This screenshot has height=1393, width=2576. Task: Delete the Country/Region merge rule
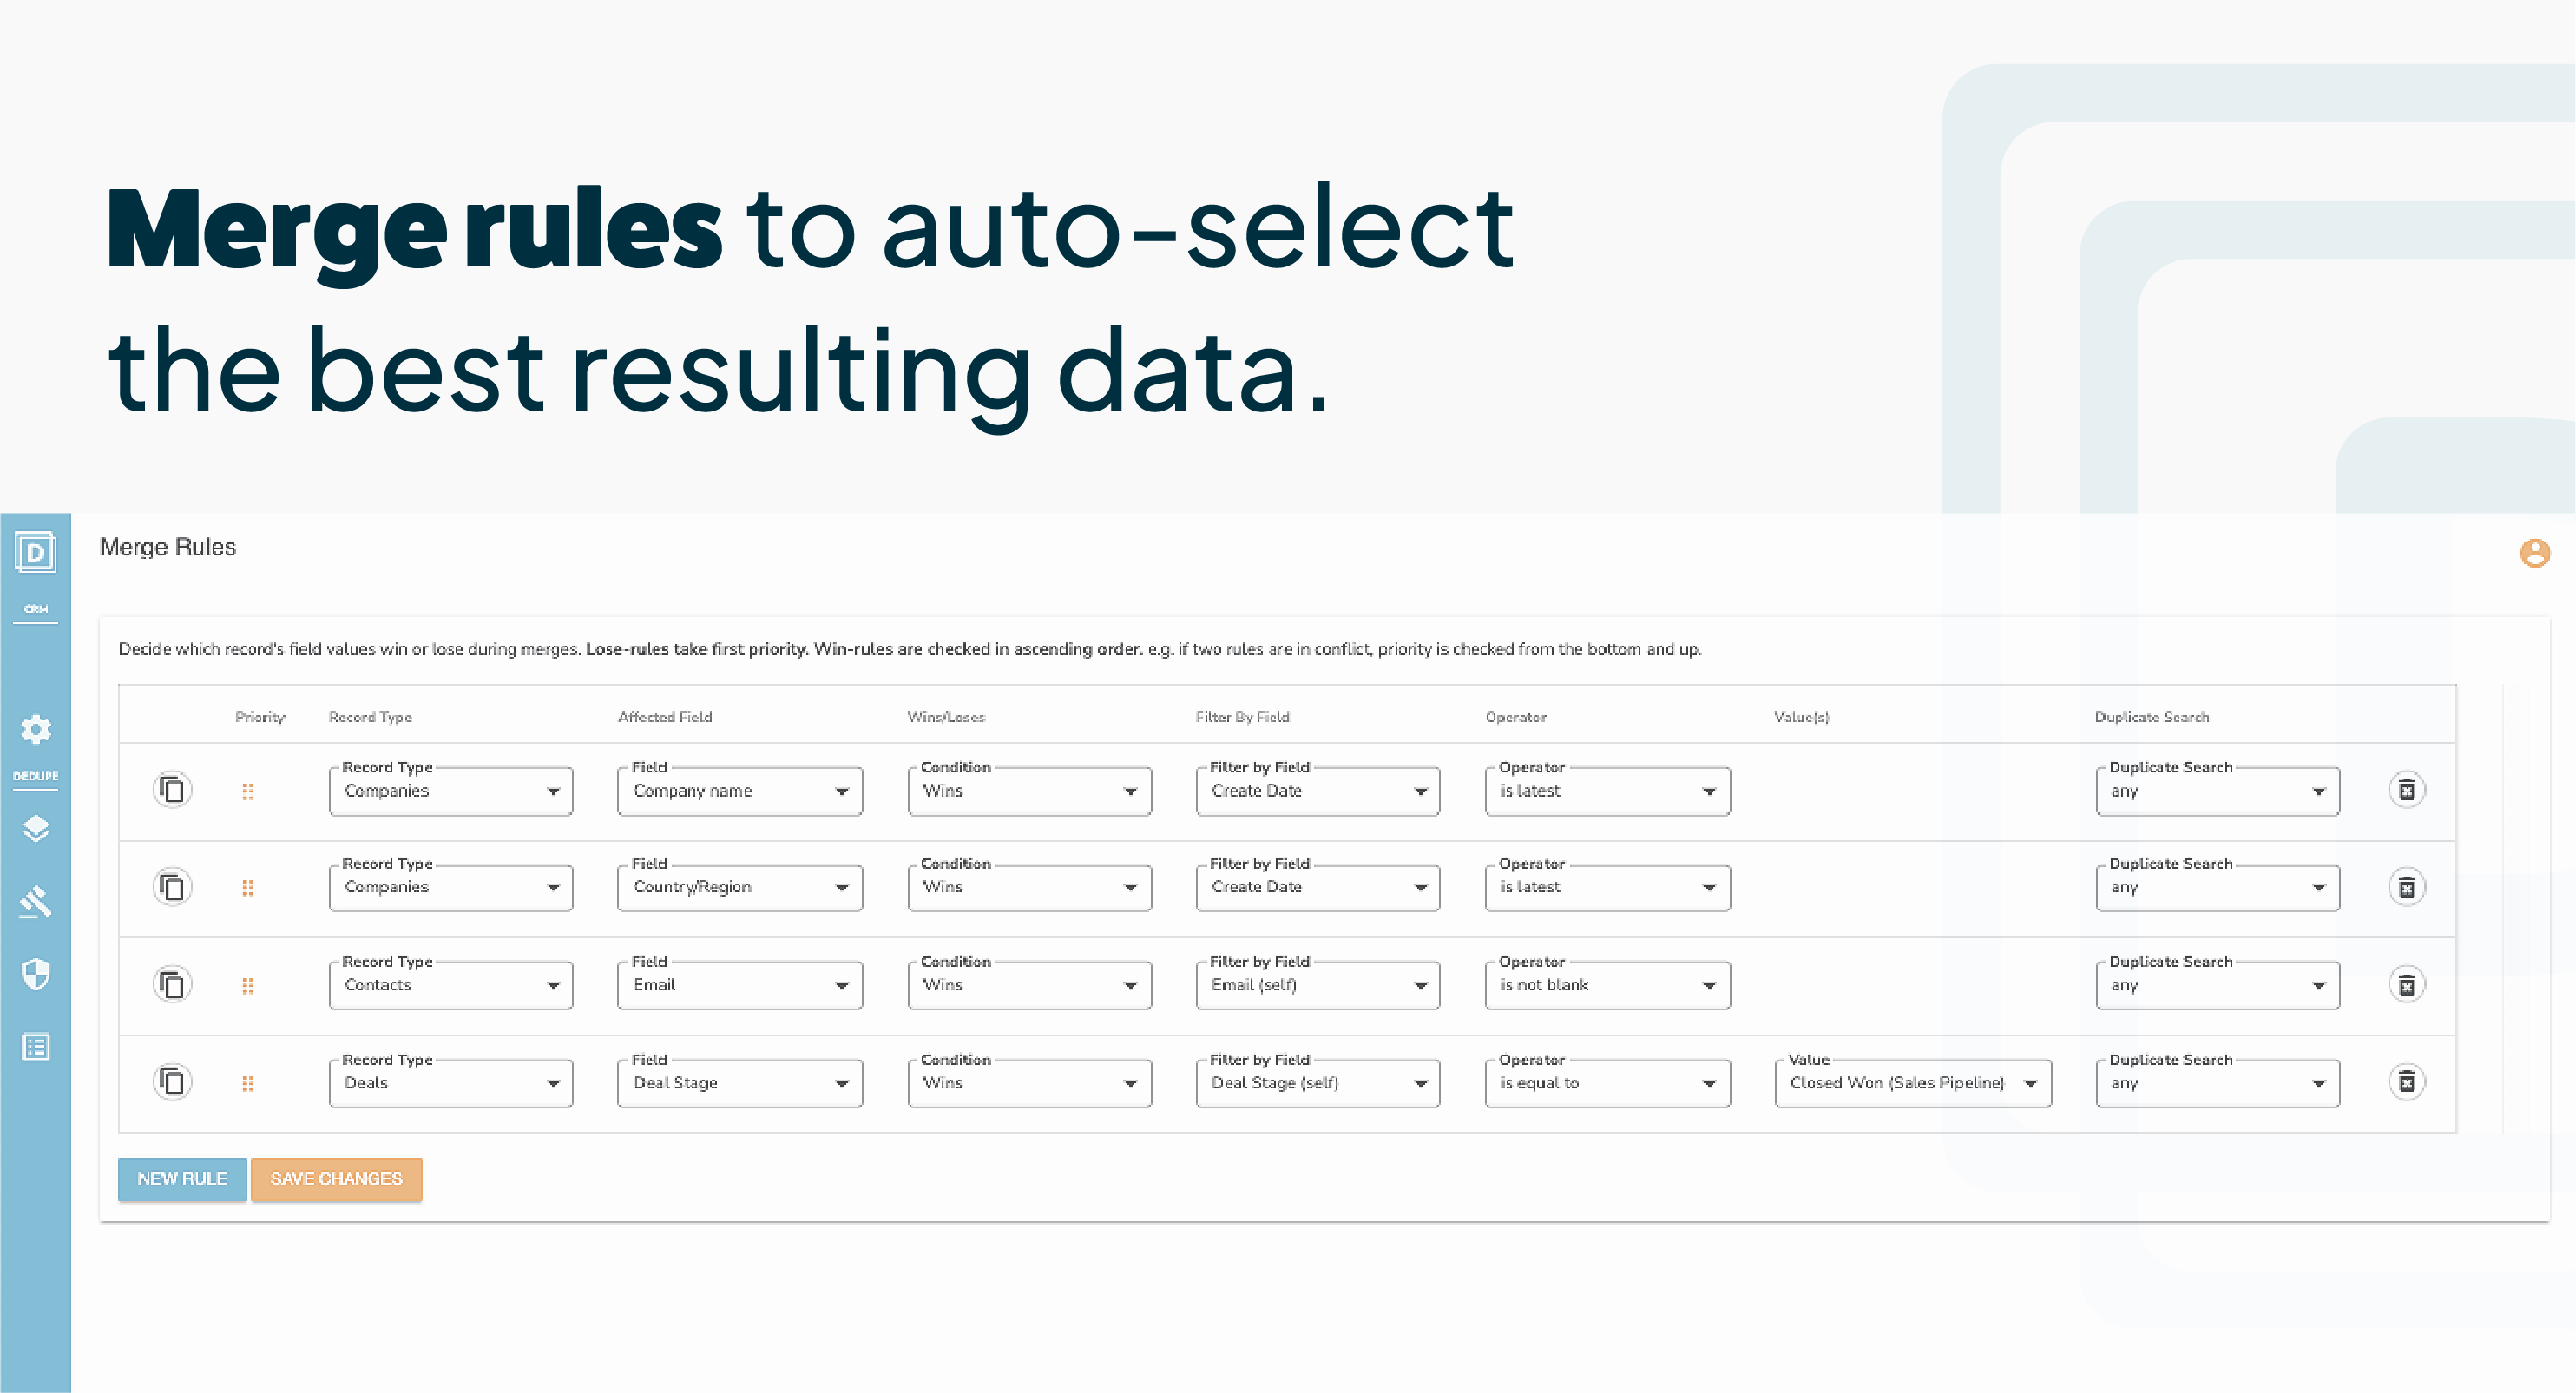(x=2407, y=887)
